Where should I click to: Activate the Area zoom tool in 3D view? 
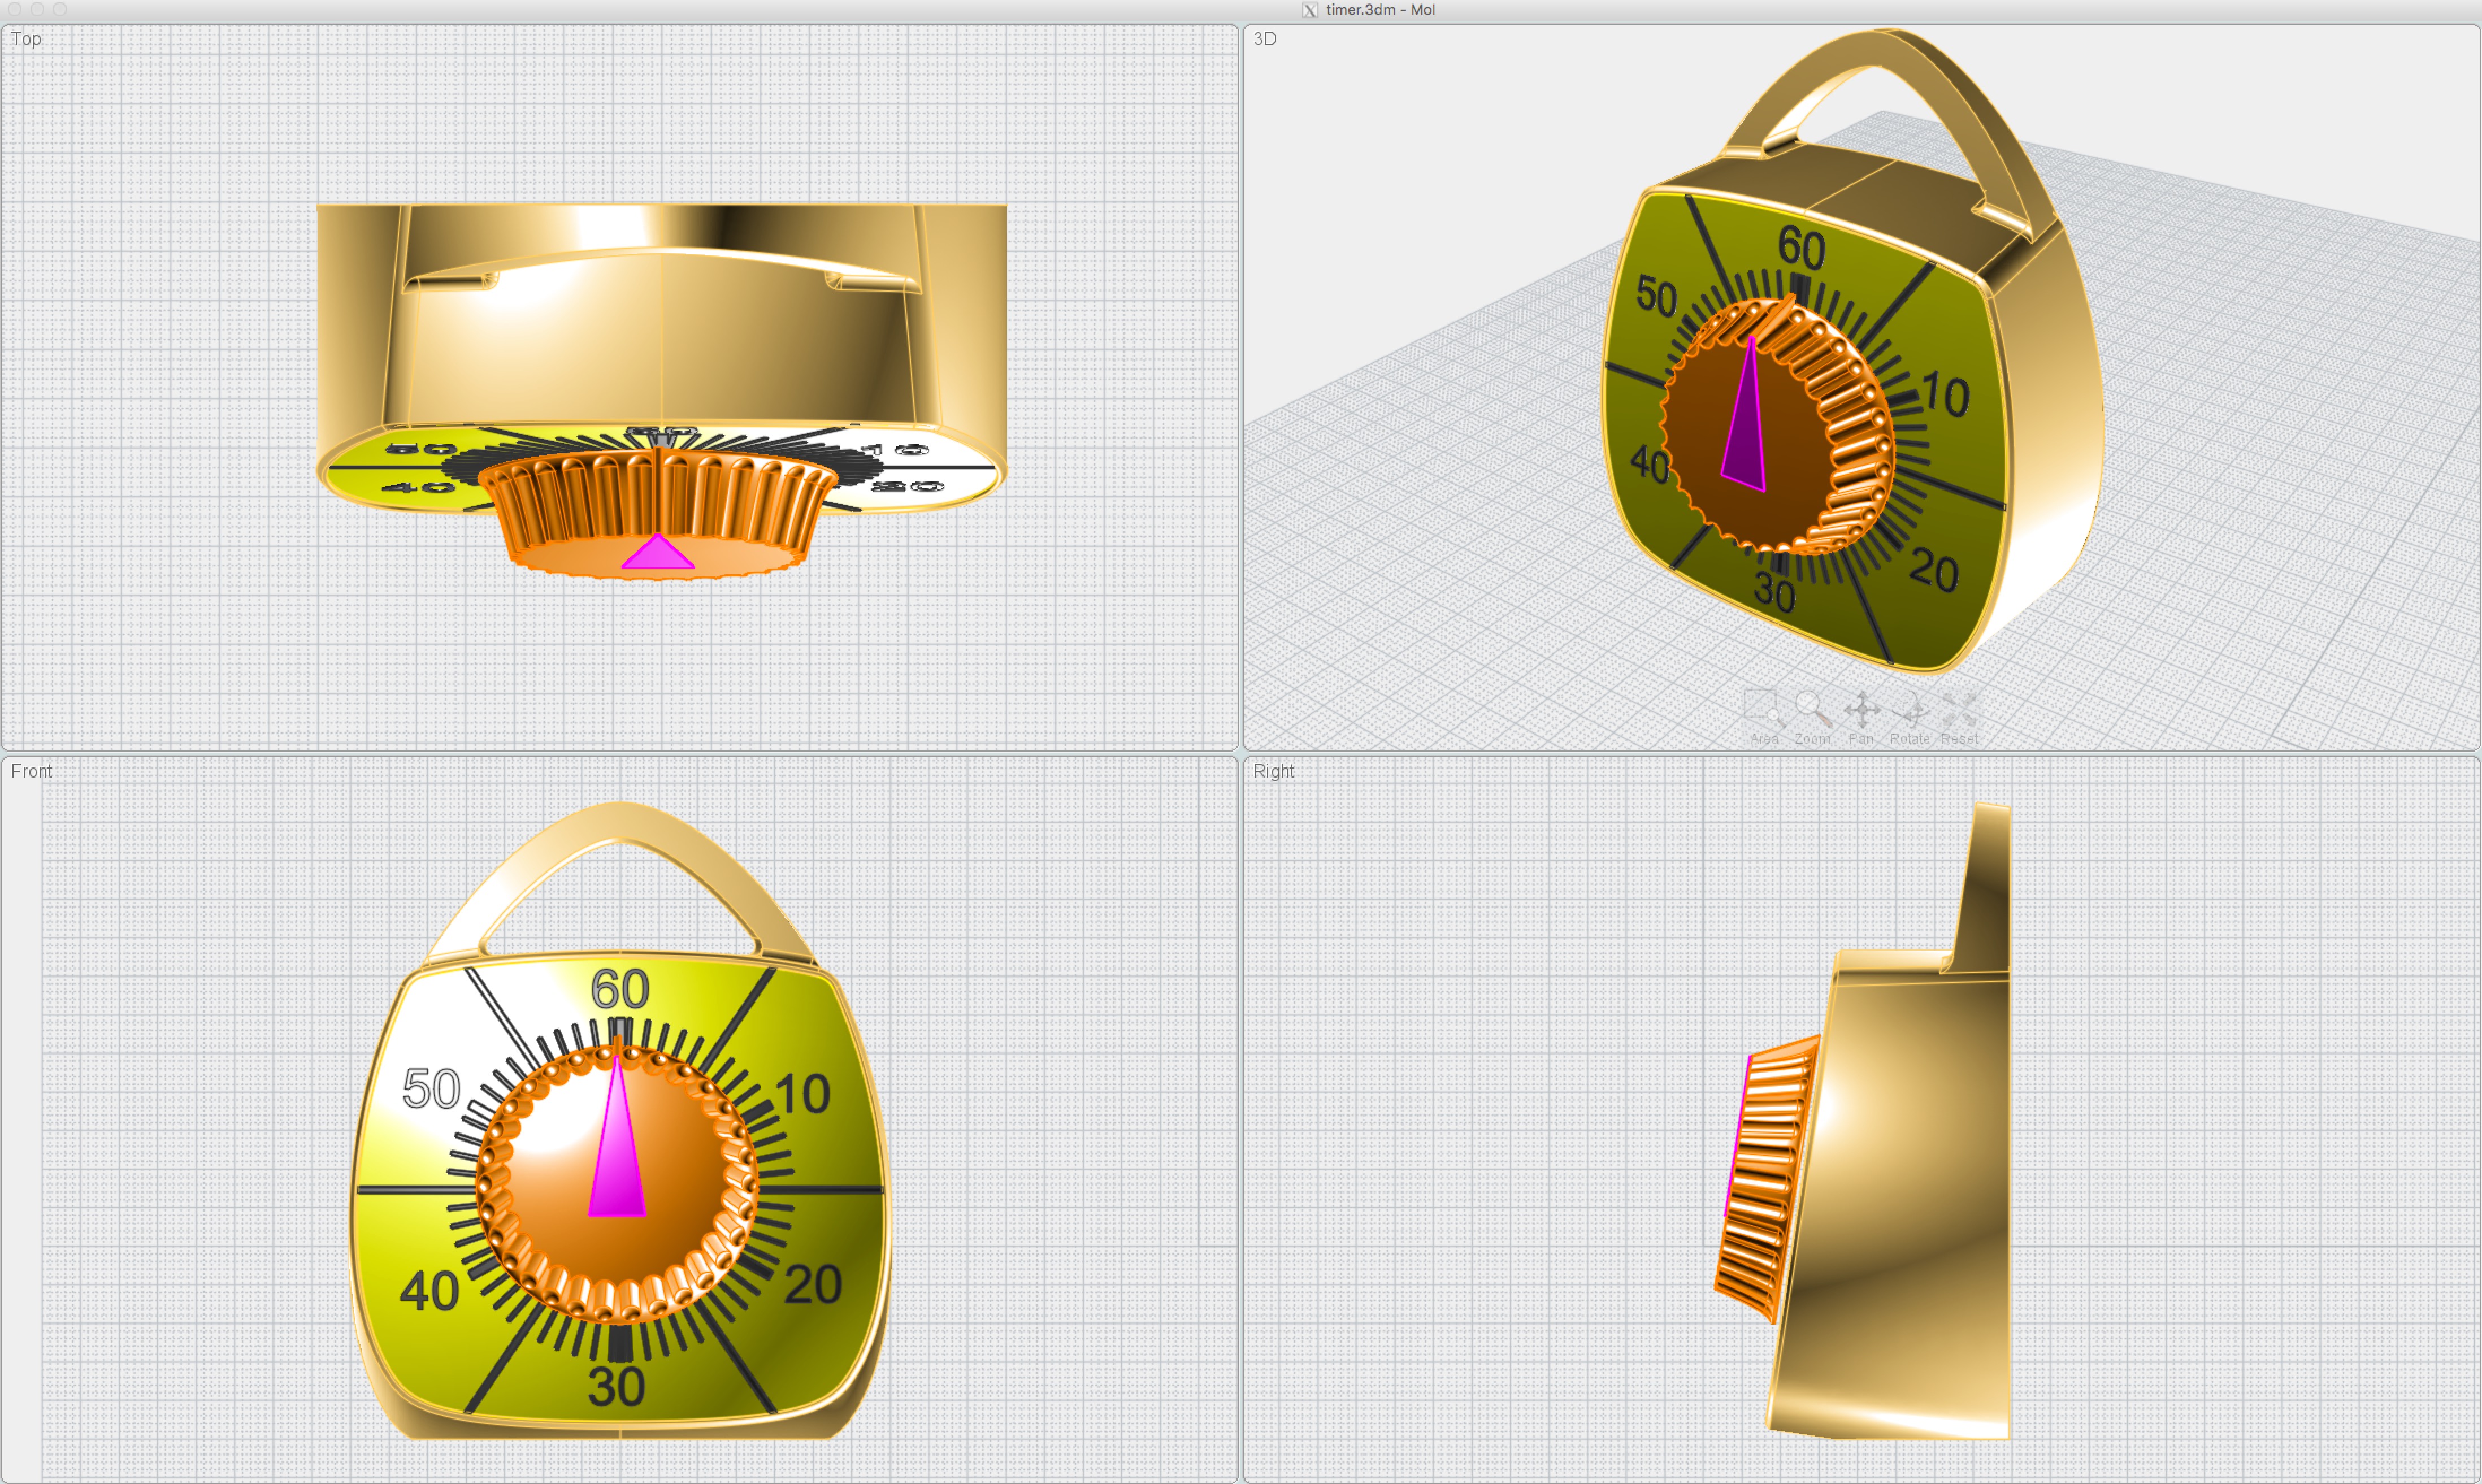pyautogui.click(x=1764, y=717)
